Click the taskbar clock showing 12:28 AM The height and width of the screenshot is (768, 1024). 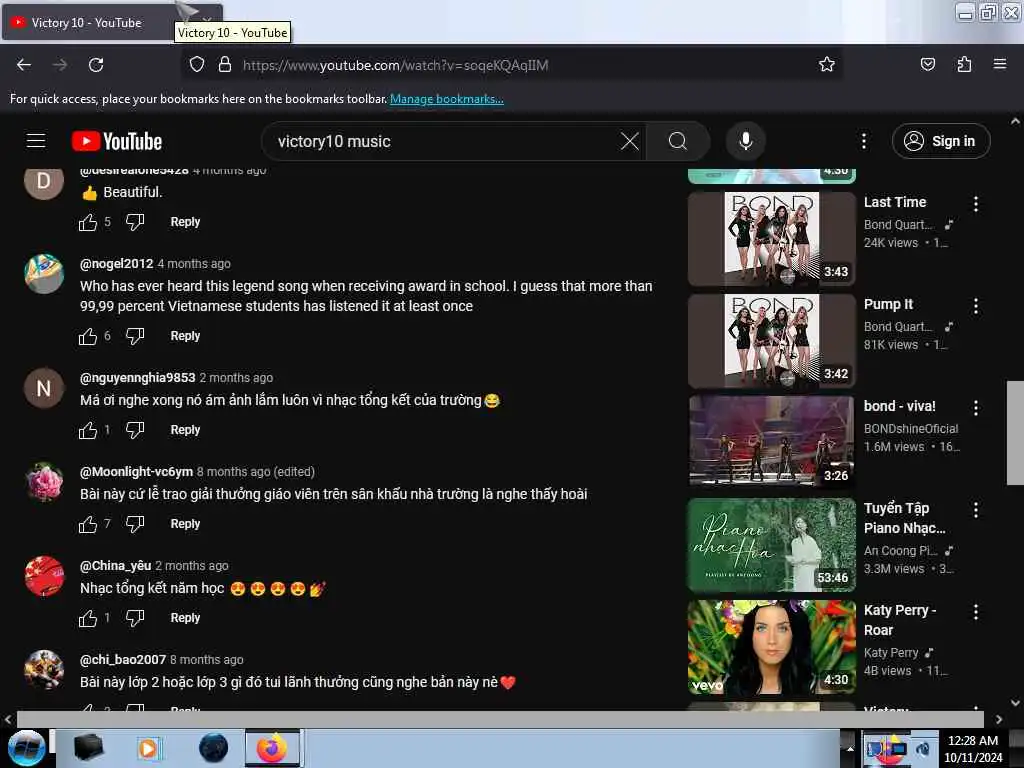pyautogui.click(x=973, y=748)
